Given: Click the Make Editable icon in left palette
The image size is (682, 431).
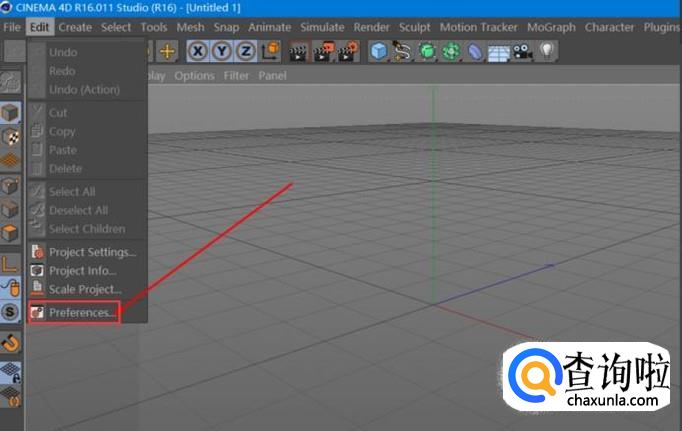Looking at the screenshot, I should (x=10, y=82).
